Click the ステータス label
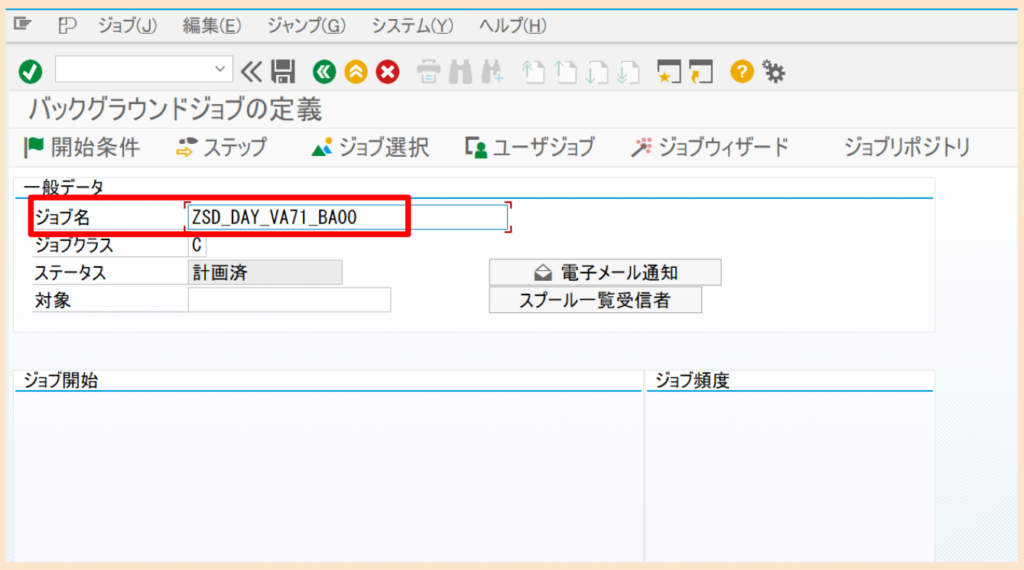This screenshot has width=1024, height=570. [x=70, y=273]
